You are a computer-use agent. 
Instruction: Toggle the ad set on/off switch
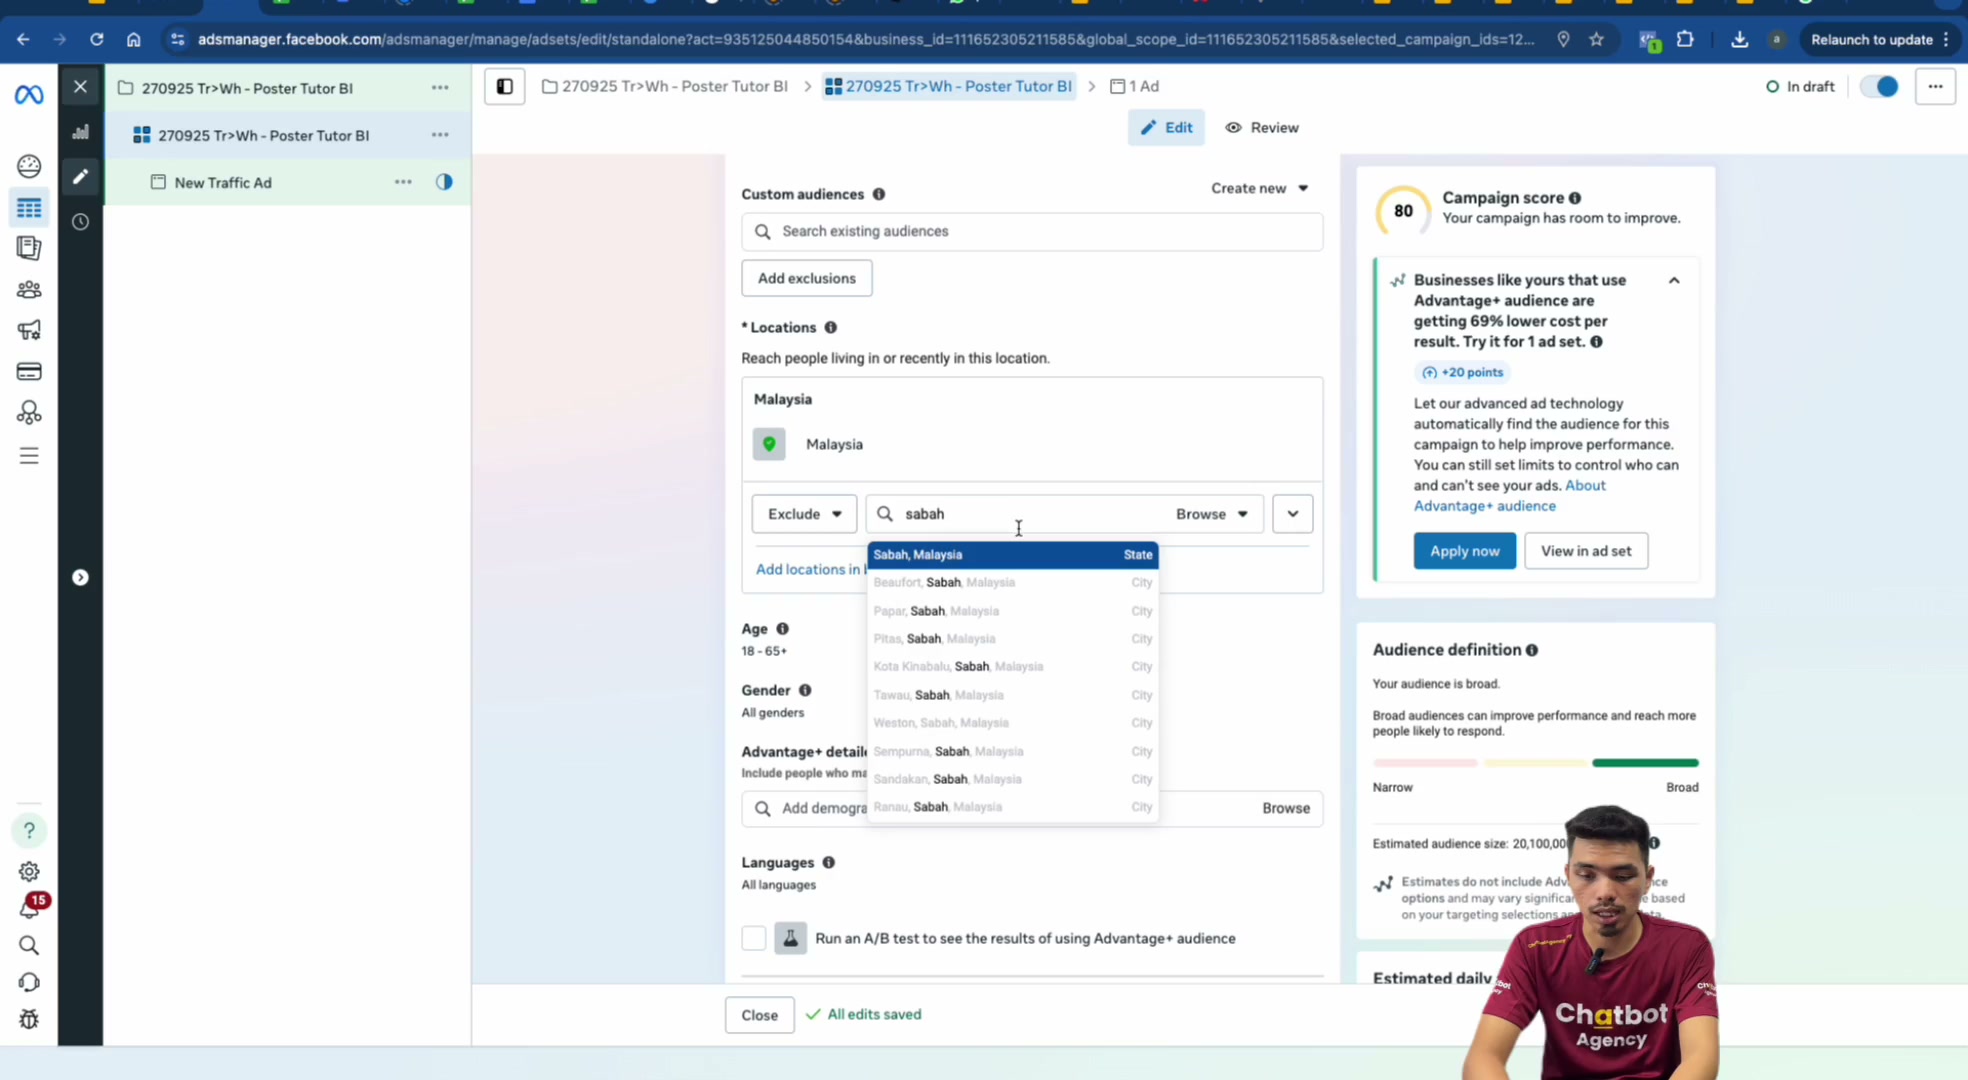click(x=1879, y=87)
